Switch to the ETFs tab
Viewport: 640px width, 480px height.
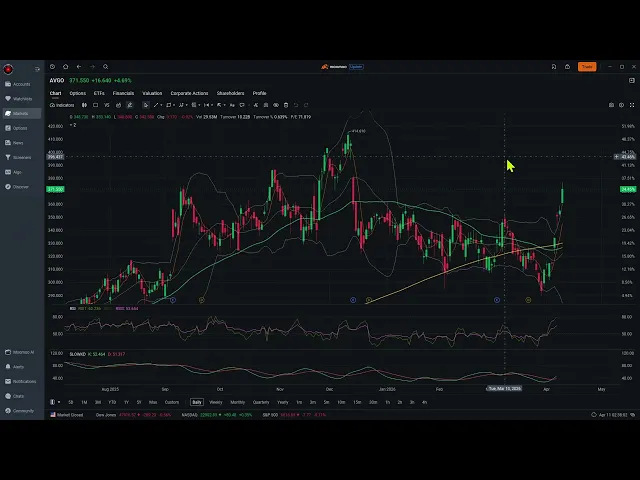coord(99,93)
